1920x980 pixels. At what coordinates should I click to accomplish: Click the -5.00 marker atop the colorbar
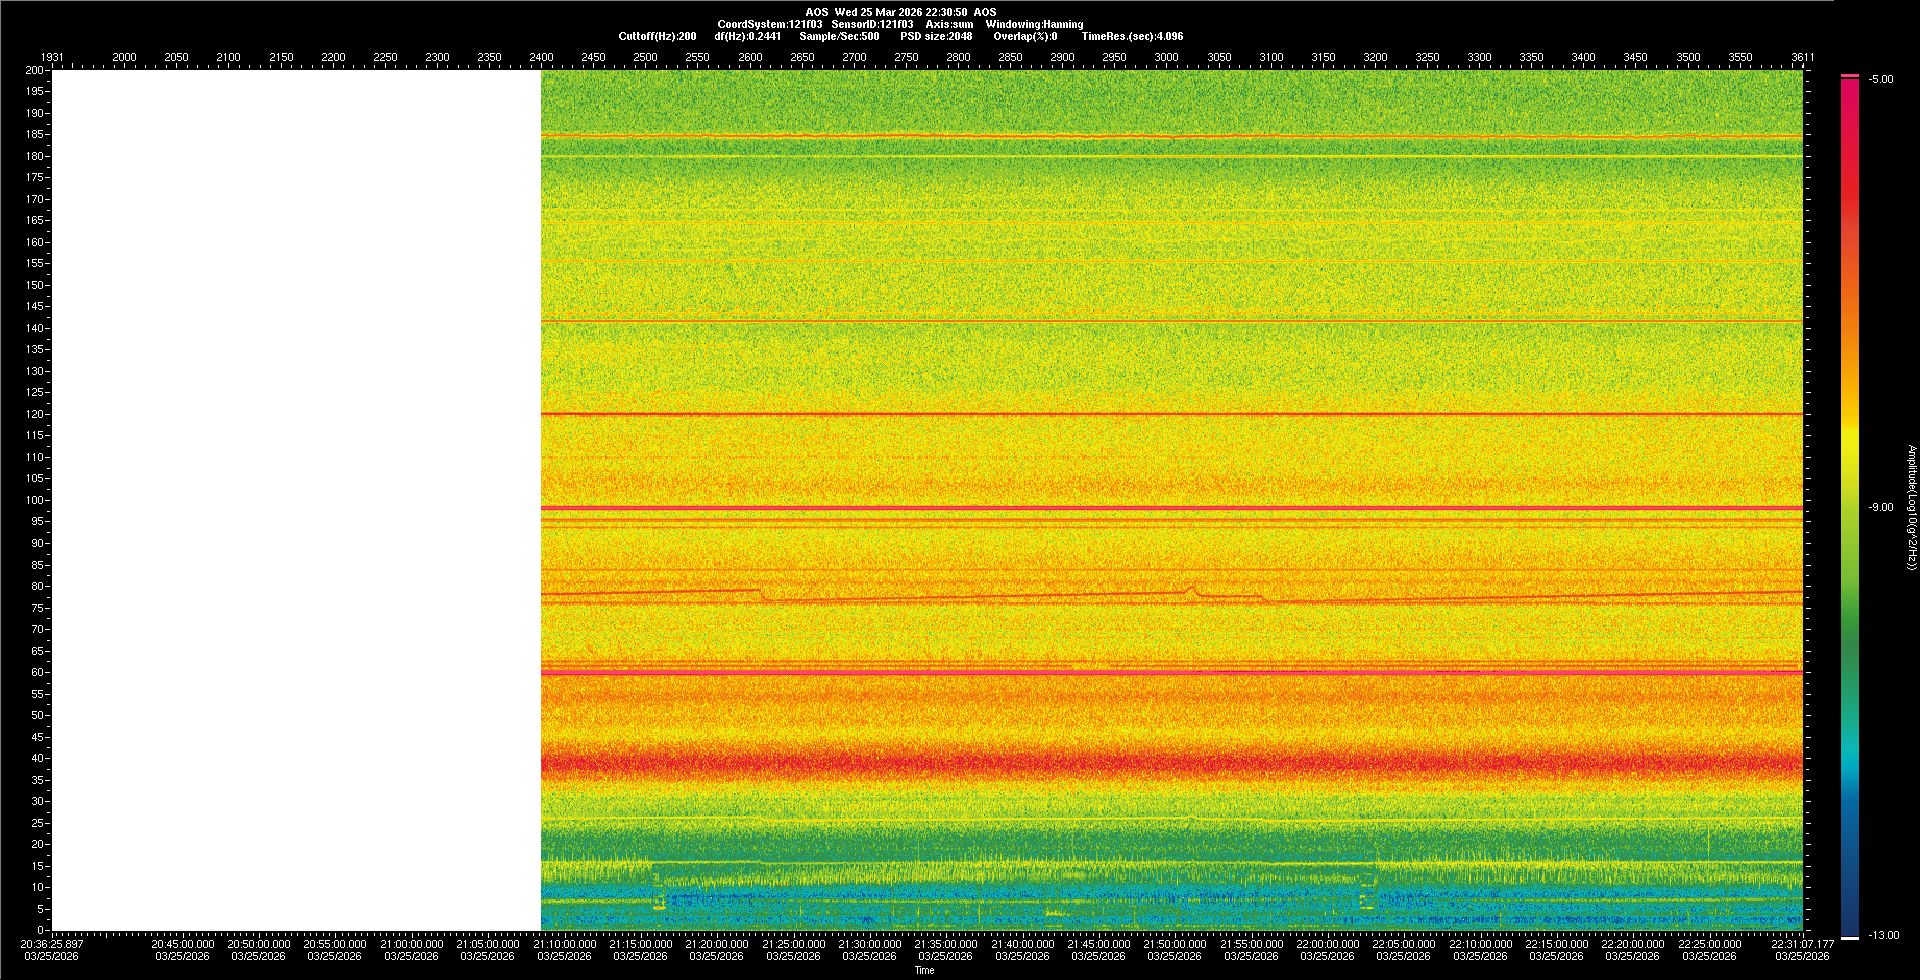point(1881,79)
